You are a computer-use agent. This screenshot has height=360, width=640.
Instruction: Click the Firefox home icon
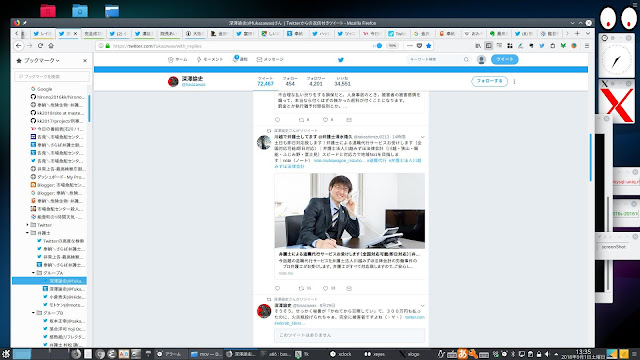pos(51,46)
